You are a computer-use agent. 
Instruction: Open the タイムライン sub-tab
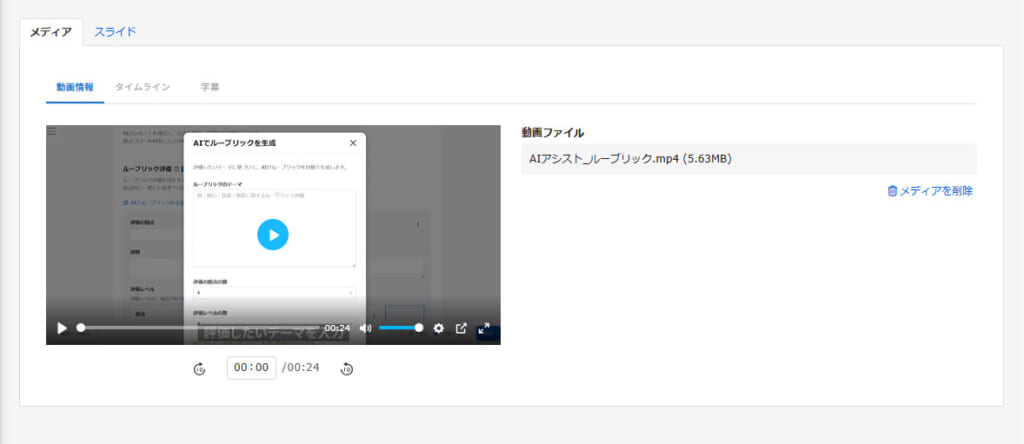[x=142, y=87]
